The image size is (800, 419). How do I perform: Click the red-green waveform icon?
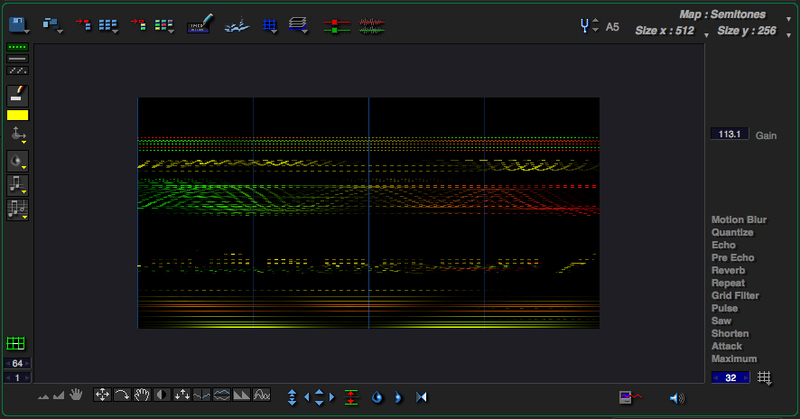pos(371,24)
